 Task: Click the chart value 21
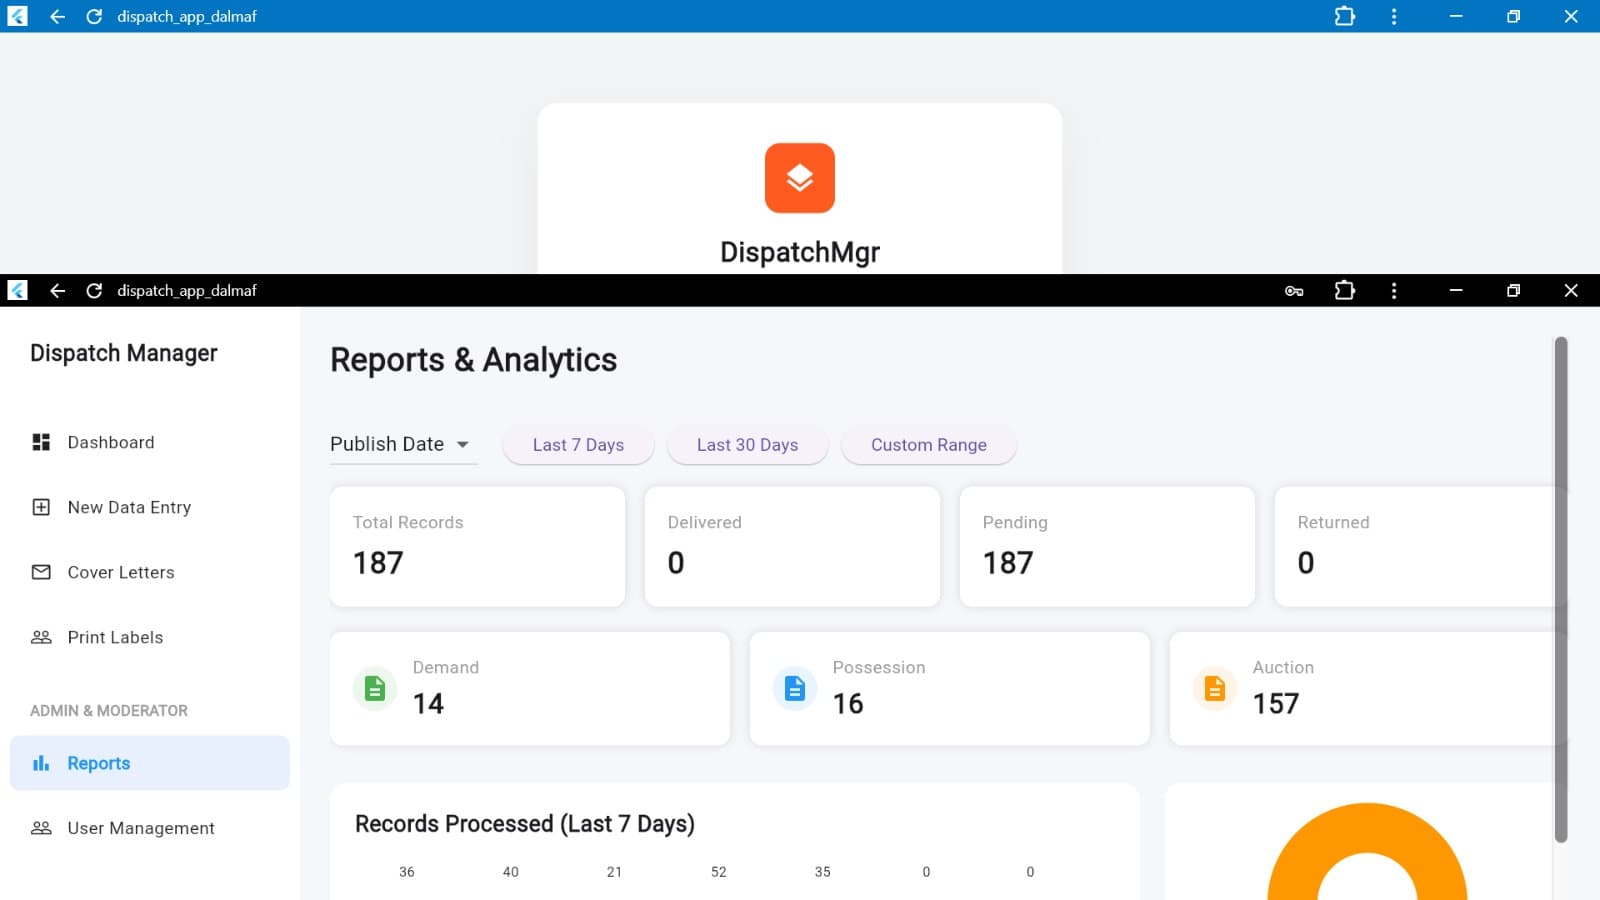[x=614, y=872]
